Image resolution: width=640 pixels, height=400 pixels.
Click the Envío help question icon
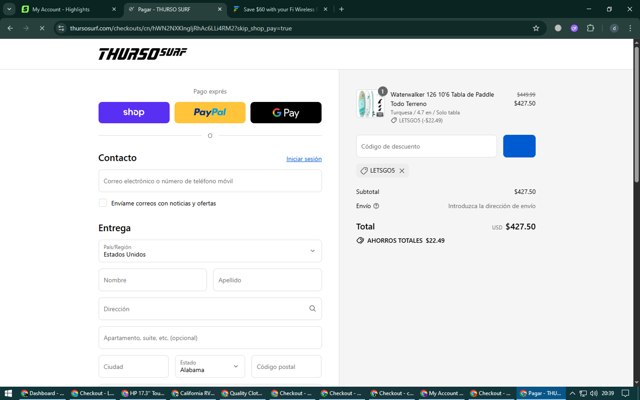(x=376, y=206)
